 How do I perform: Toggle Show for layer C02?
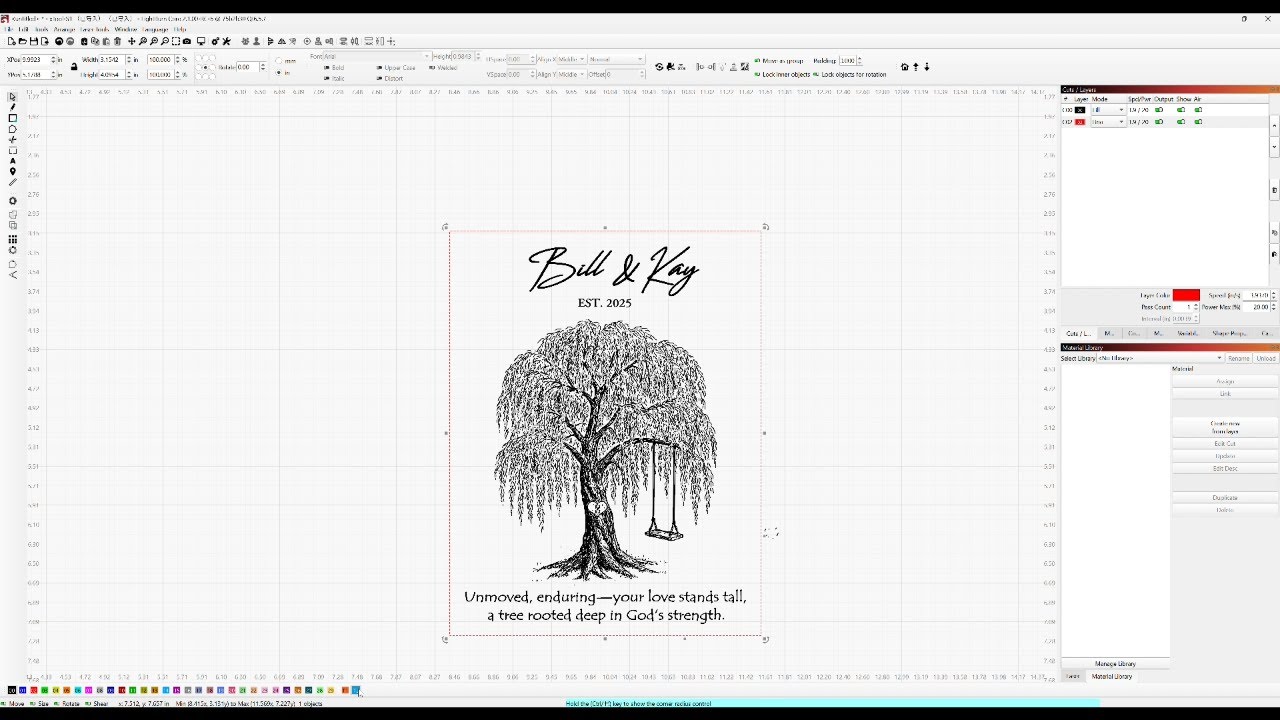click(x=1181, y=122)
